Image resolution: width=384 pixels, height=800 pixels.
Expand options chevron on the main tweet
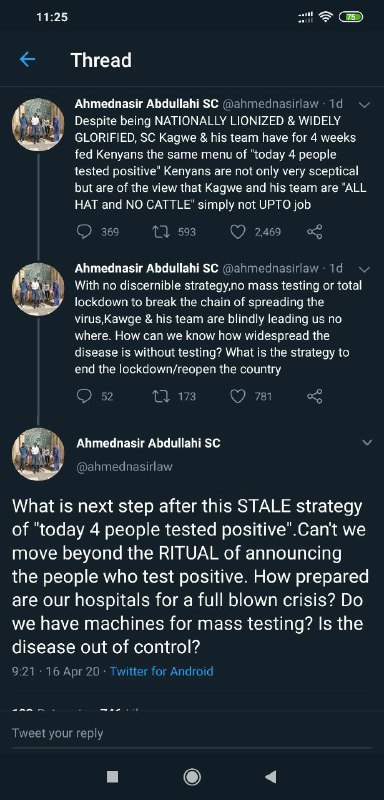point(367,443)
